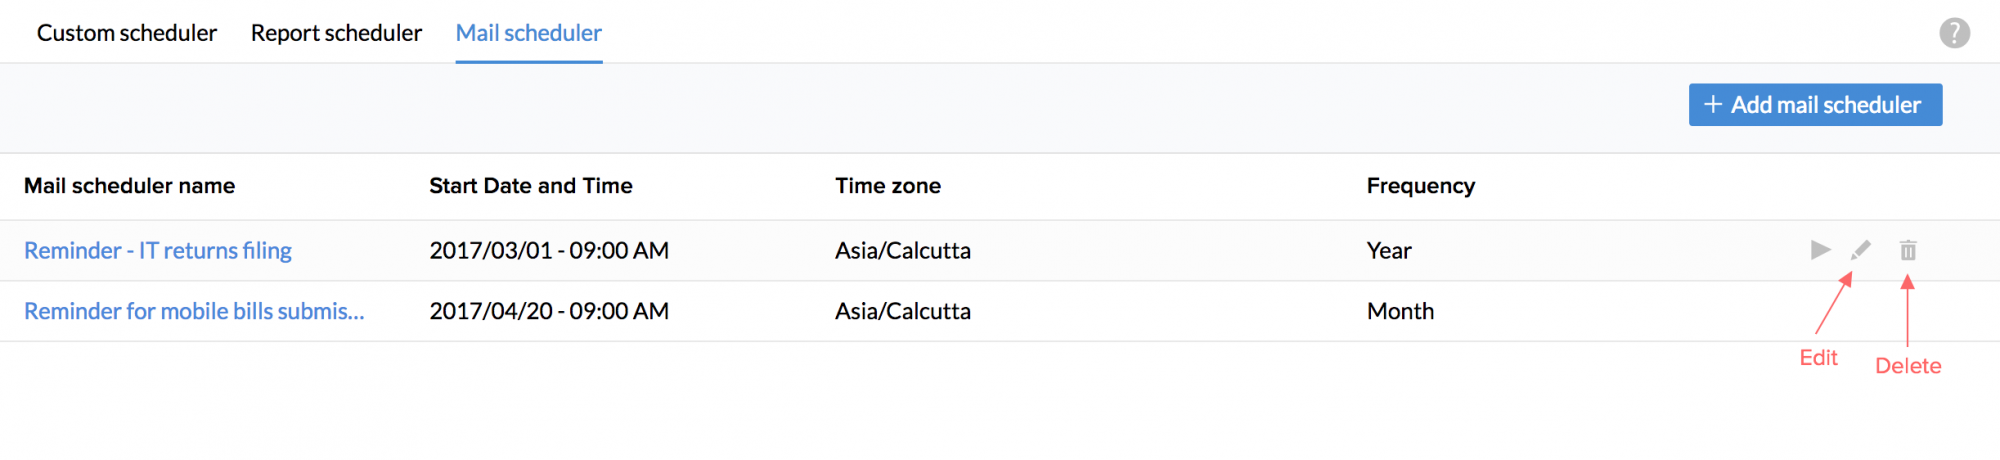This screenshot has width=2000, height=460.
Task: Edit the IT returns filing scheduler
Action: pos(1860,250)
